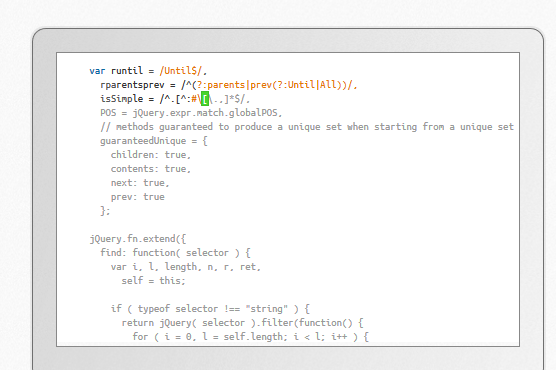The height and width of the screenshot is (370, 556).
Task: Click the 'contents: true' property line
Action: click(x=151, y=169)
